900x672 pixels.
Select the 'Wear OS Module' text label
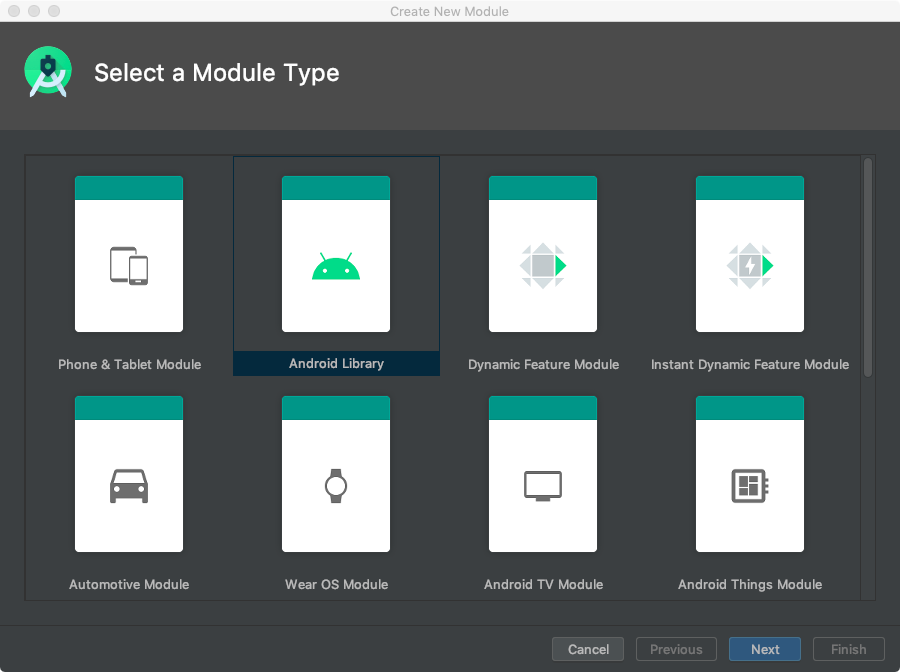tap(336, 585)
